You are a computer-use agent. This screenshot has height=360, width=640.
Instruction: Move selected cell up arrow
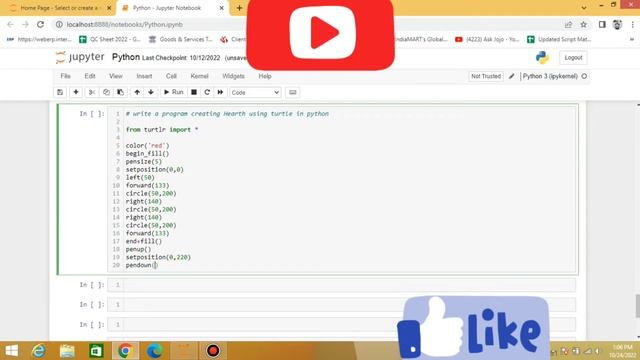point(137,92)
